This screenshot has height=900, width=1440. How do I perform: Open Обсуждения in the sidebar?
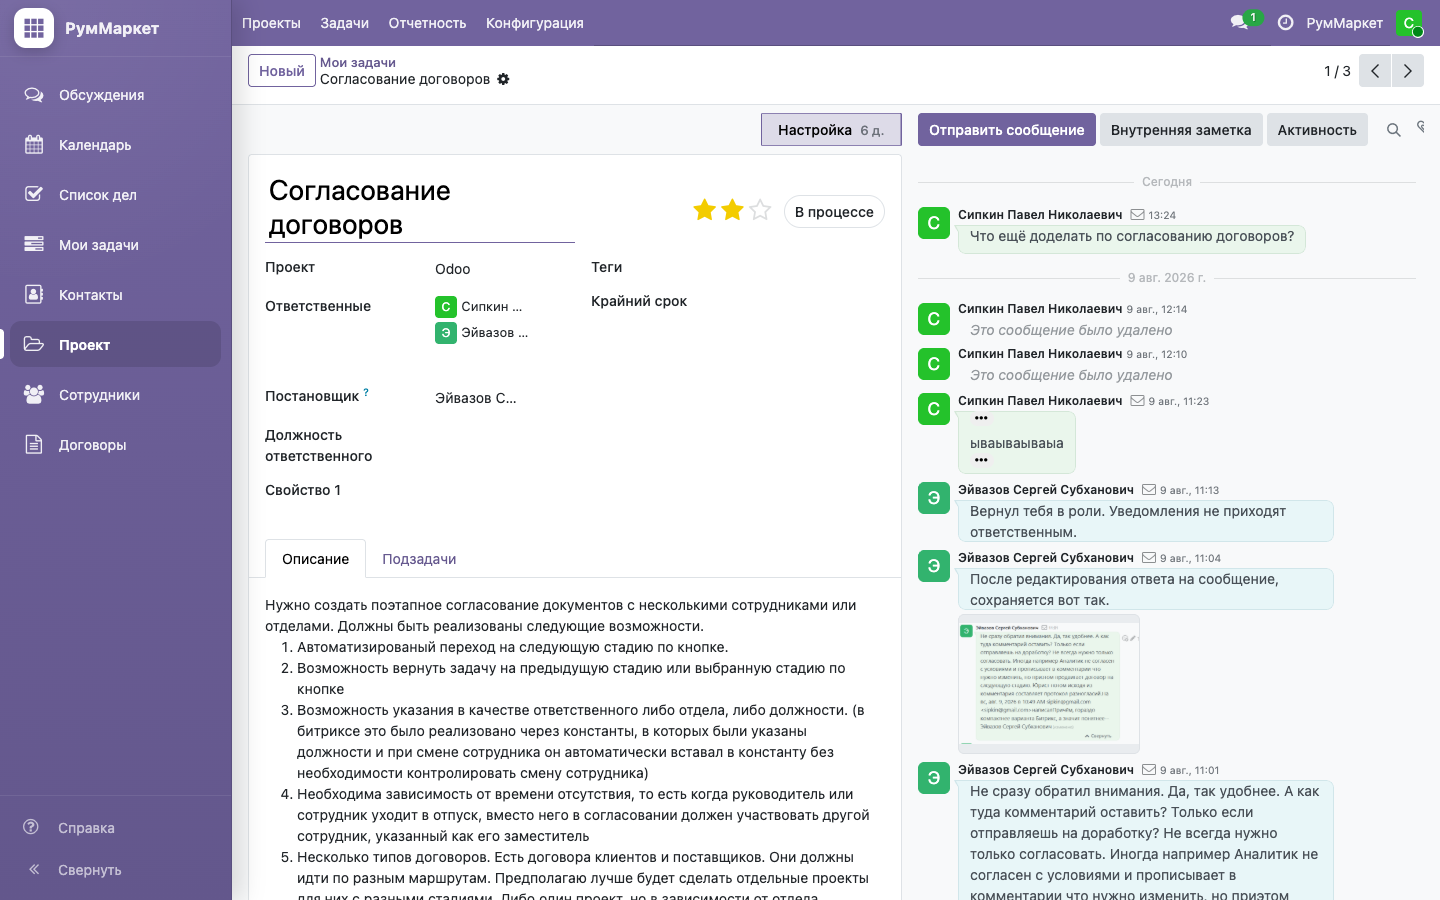click(116, 95)
